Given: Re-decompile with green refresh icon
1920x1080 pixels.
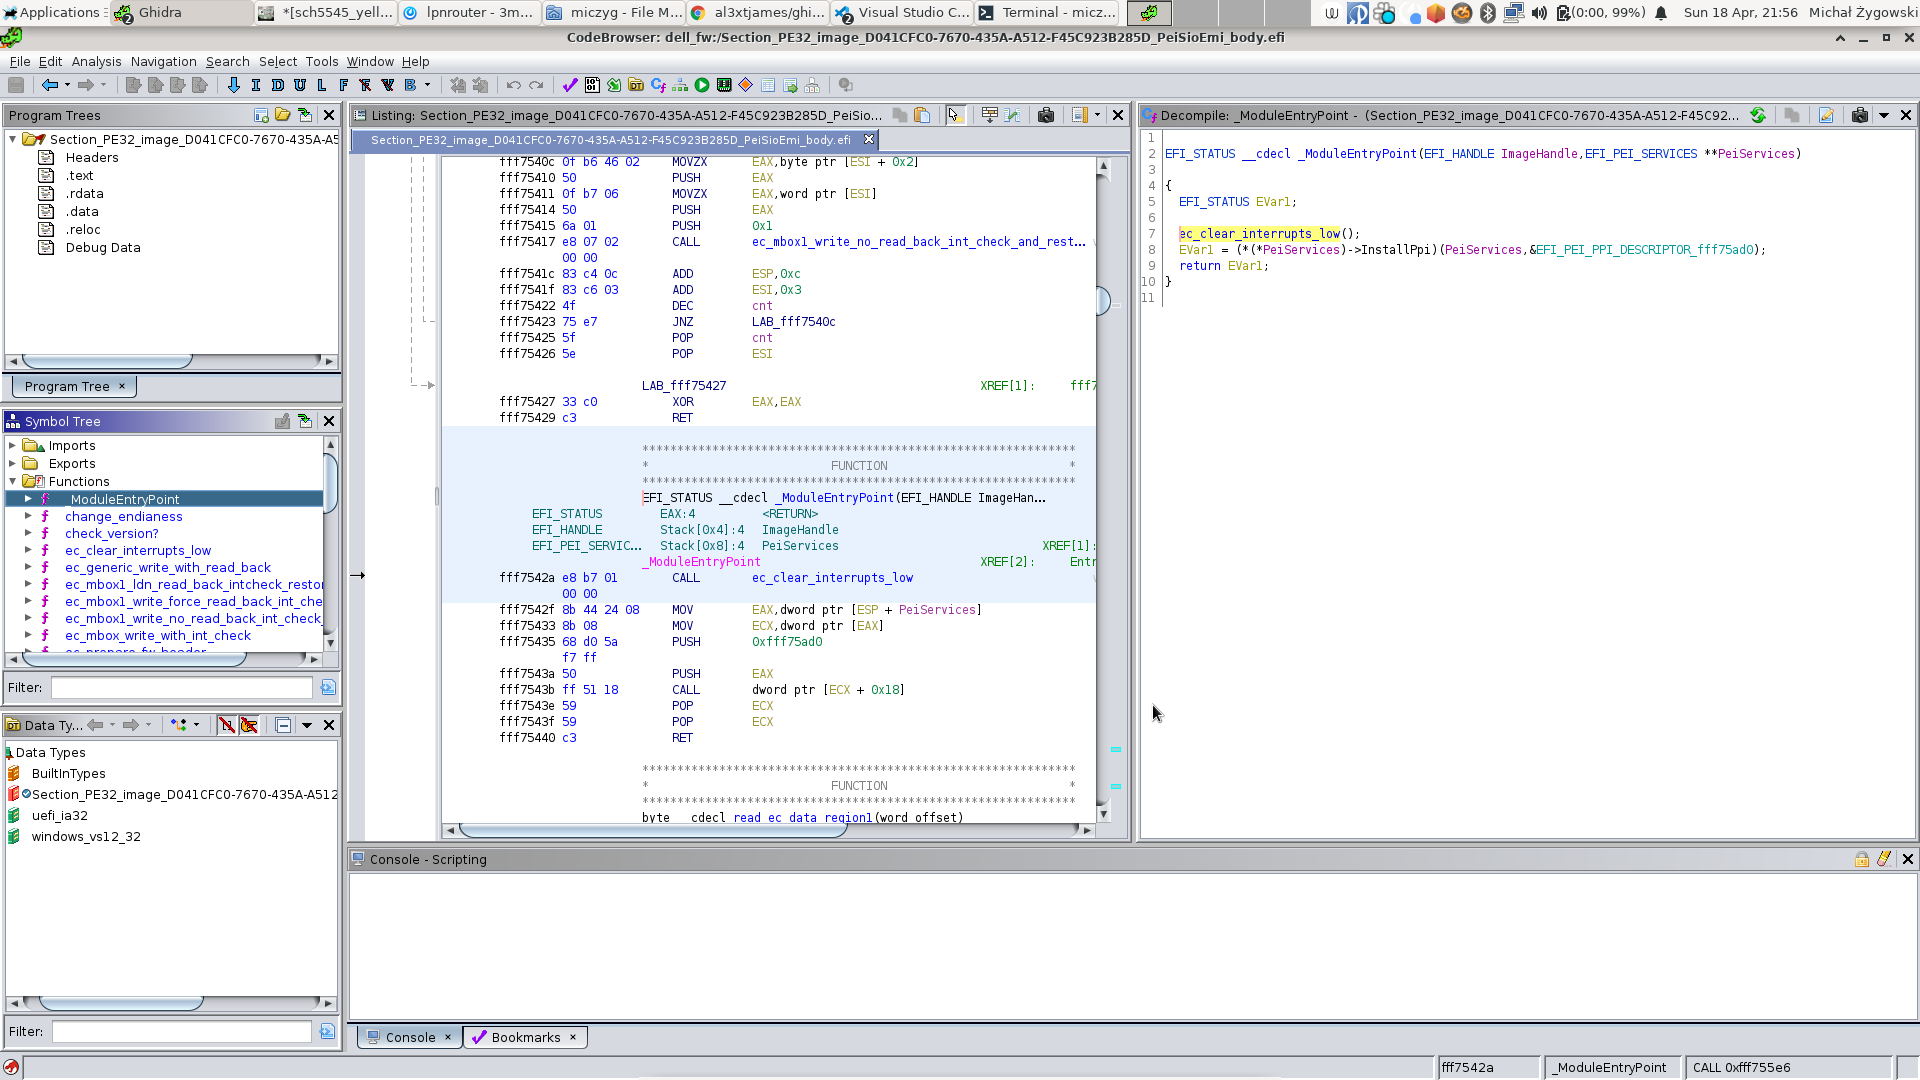Looking at the screenshot, I should point(1758,115).
